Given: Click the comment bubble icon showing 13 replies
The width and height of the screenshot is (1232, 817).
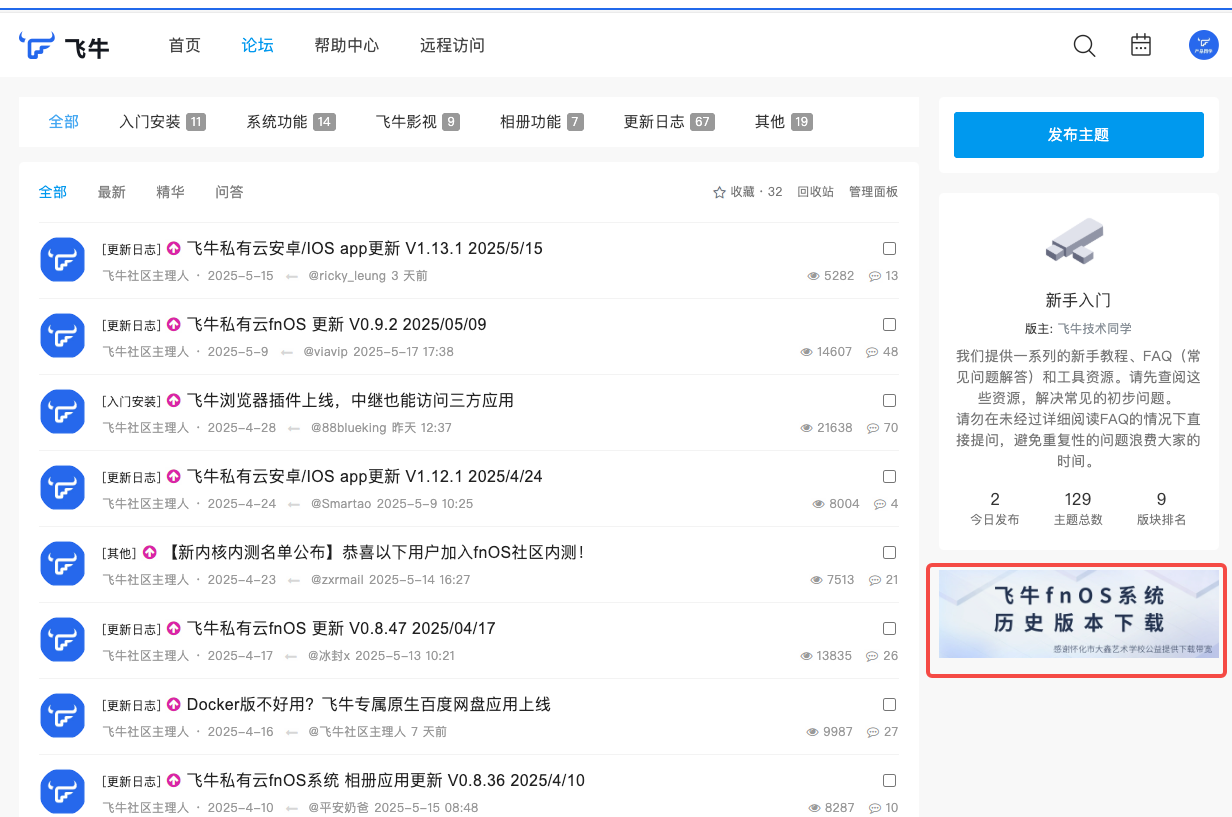Looking at the screenshot, I should (875, 276).
